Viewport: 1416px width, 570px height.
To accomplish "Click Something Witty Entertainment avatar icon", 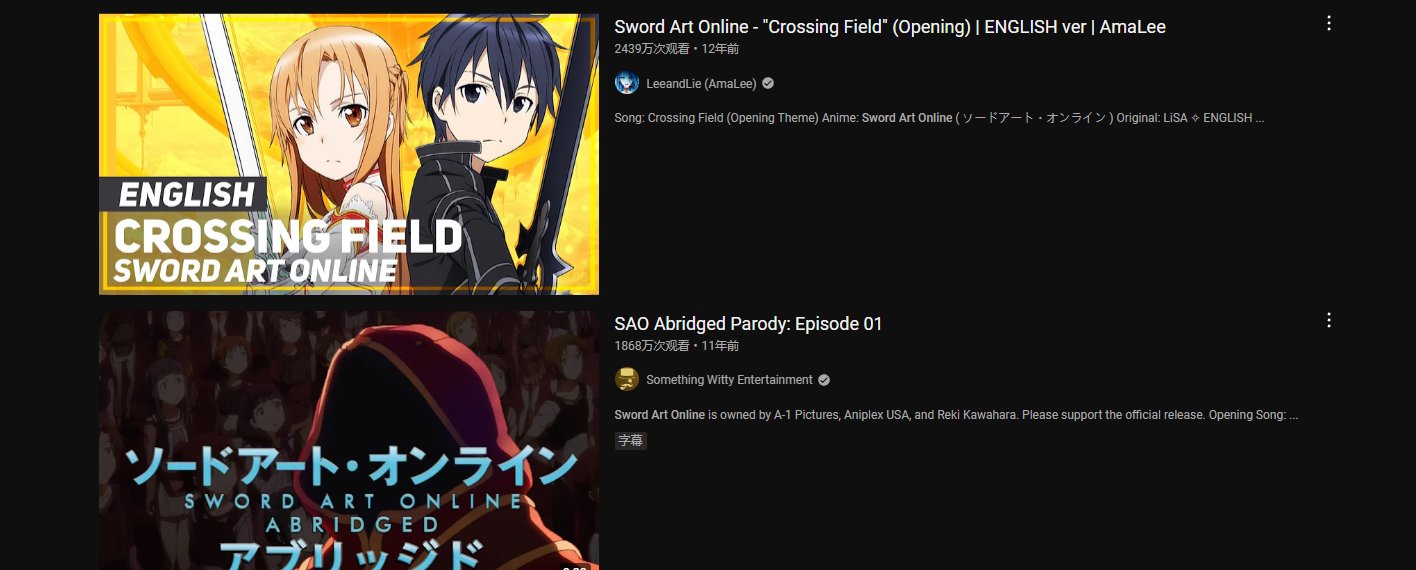I will (627, 380).
